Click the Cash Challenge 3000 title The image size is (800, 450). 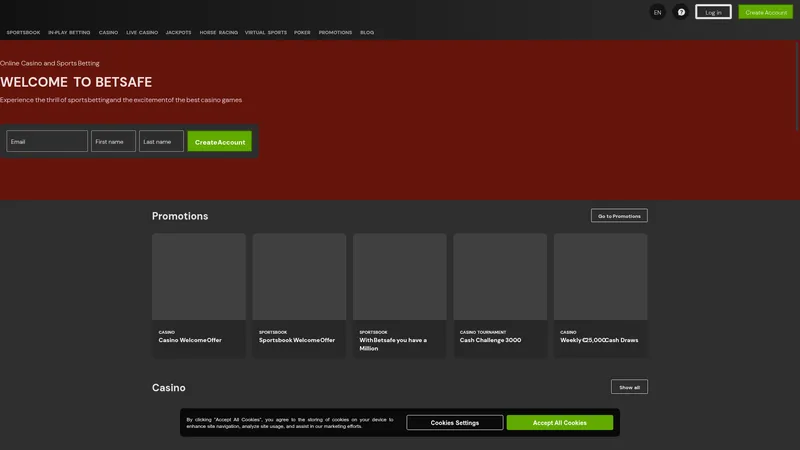pos(490,340)
